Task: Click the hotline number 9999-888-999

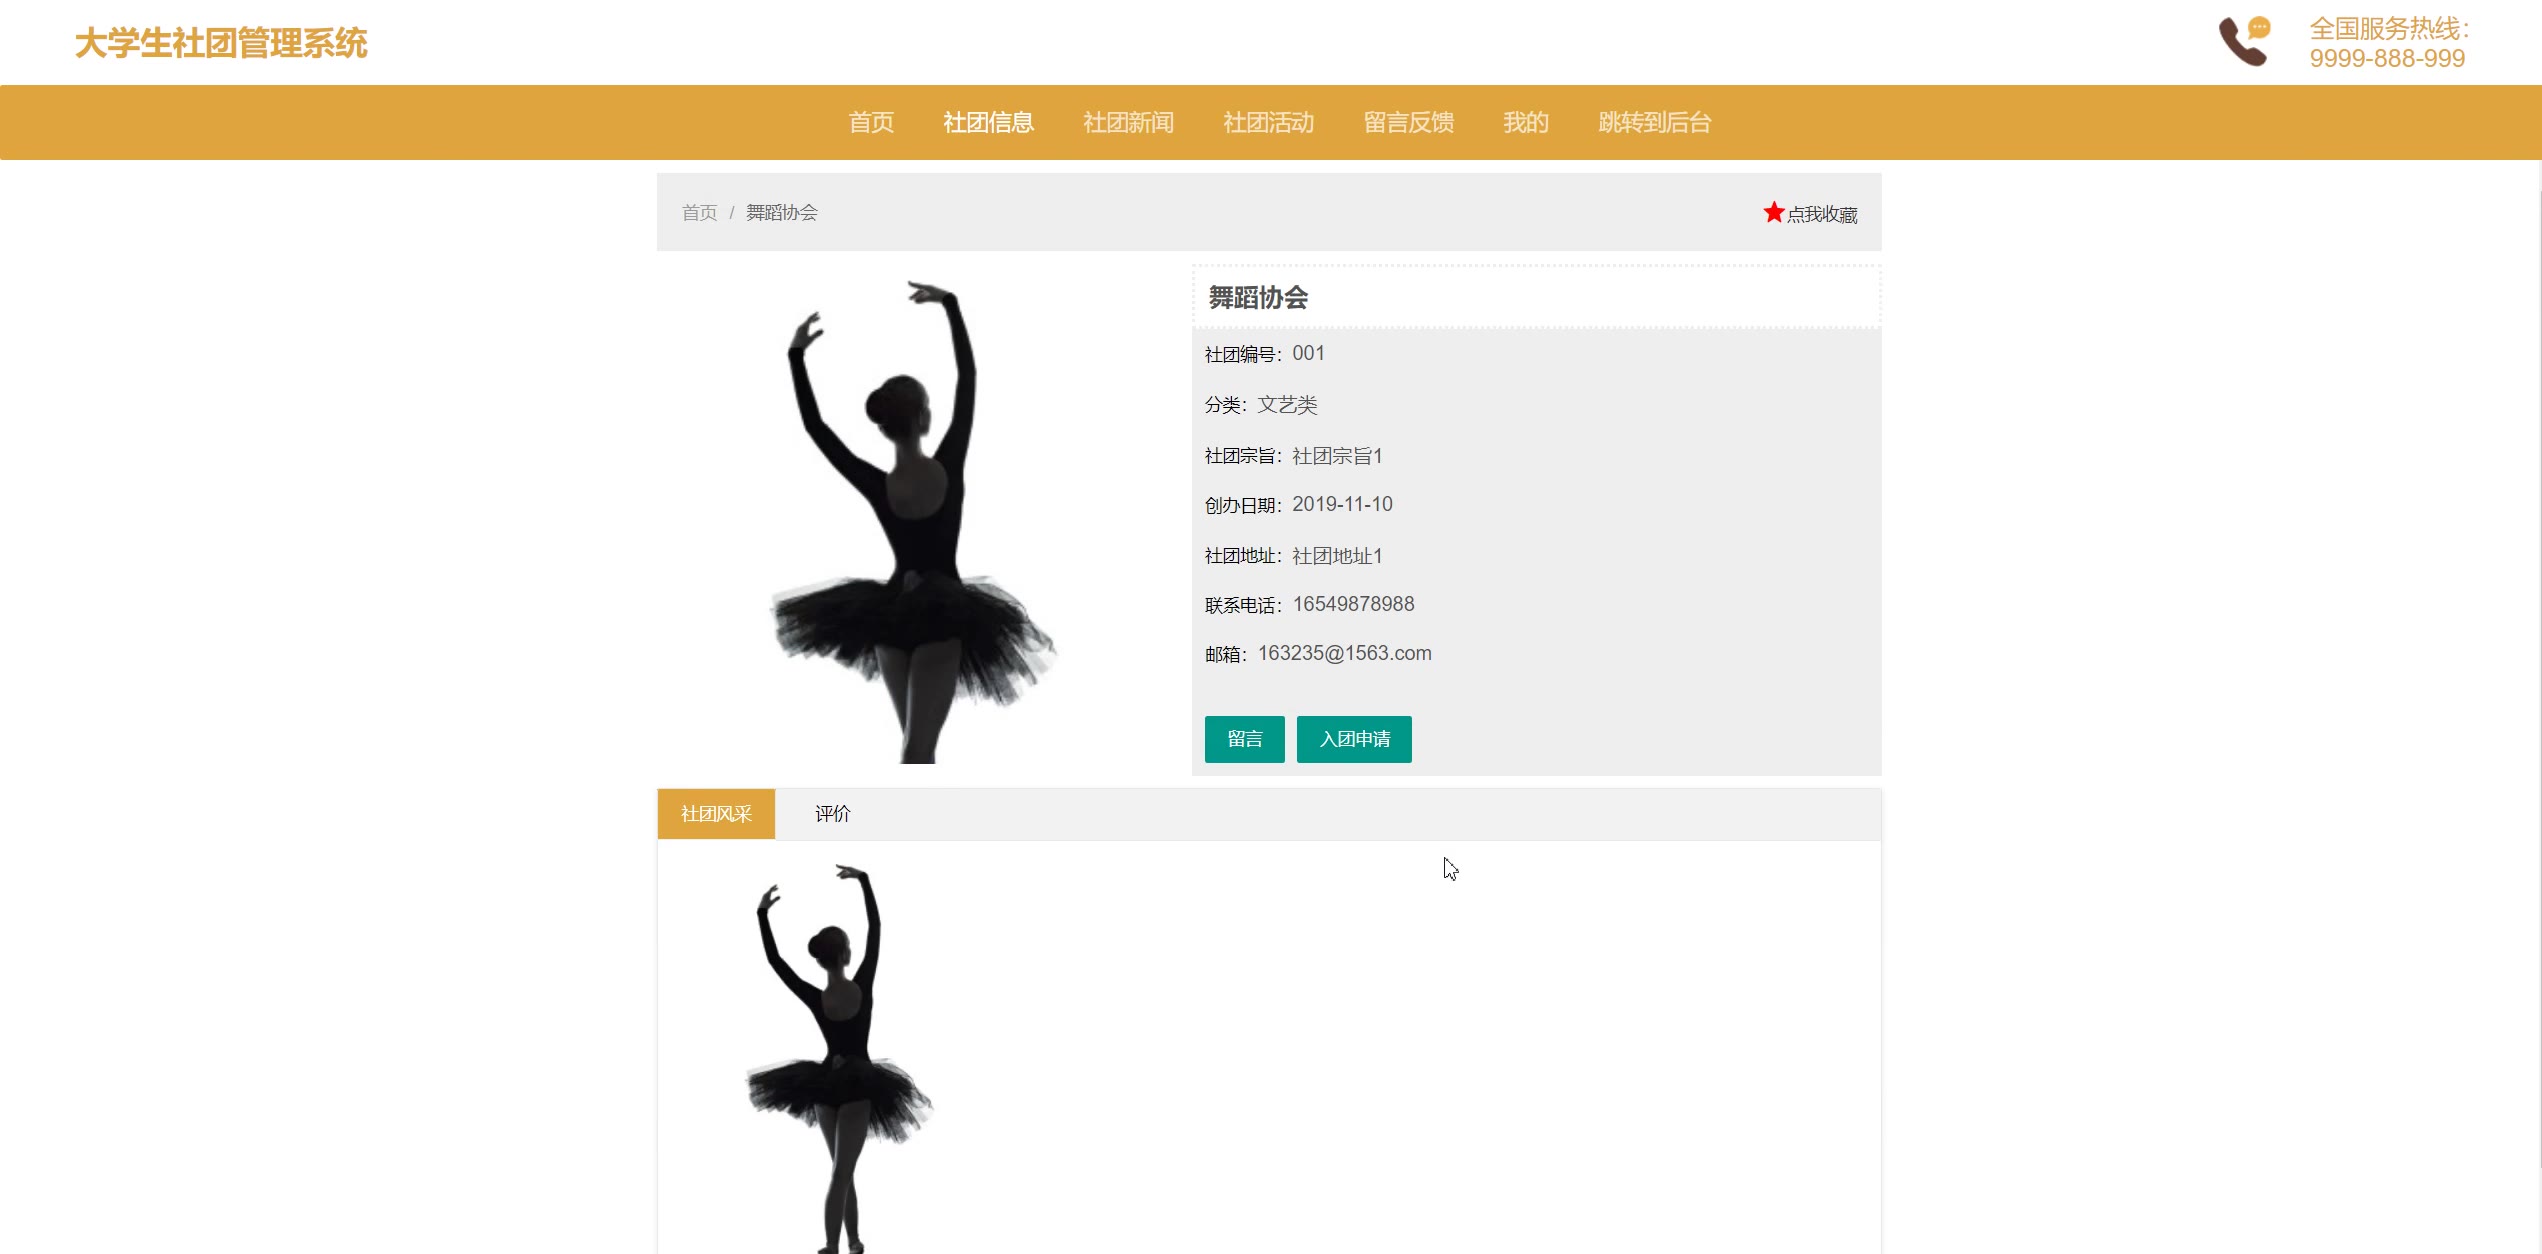Action: coord(2387,58)
